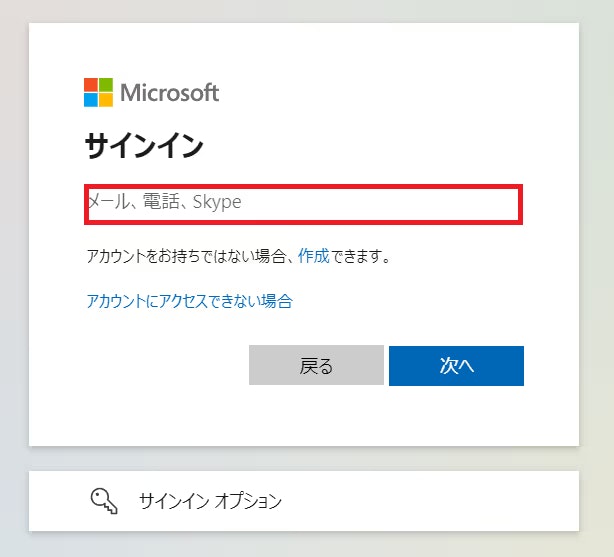Click the gray background outside the sign-in card

[596, 274]
